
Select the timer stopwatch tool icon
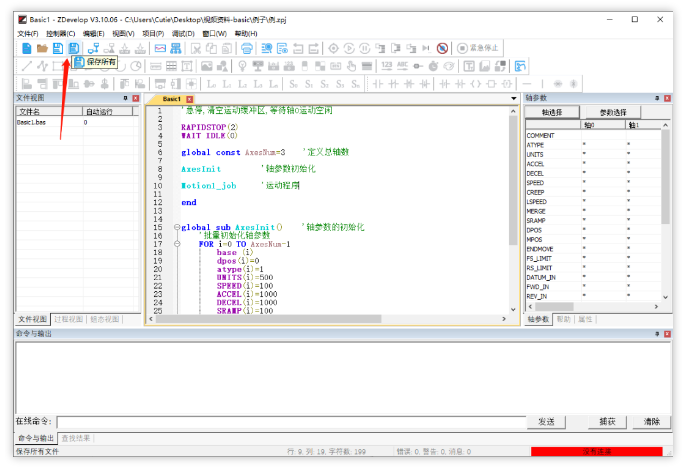(x=433, y=66)
